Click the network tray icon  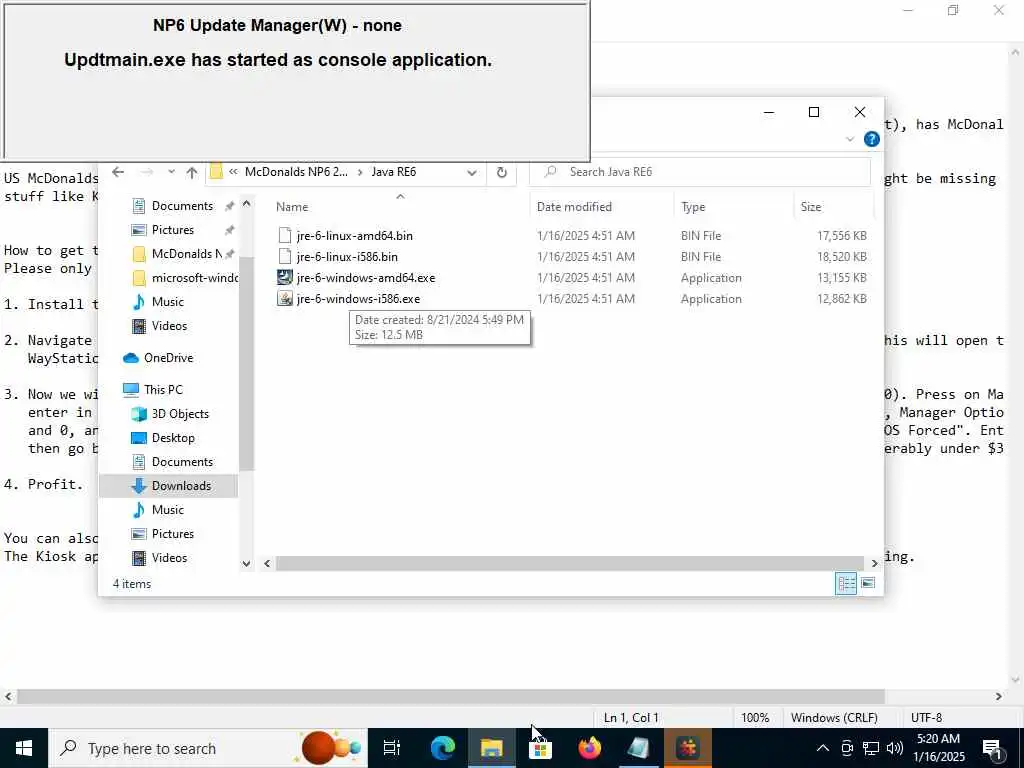tap(871, 748)
